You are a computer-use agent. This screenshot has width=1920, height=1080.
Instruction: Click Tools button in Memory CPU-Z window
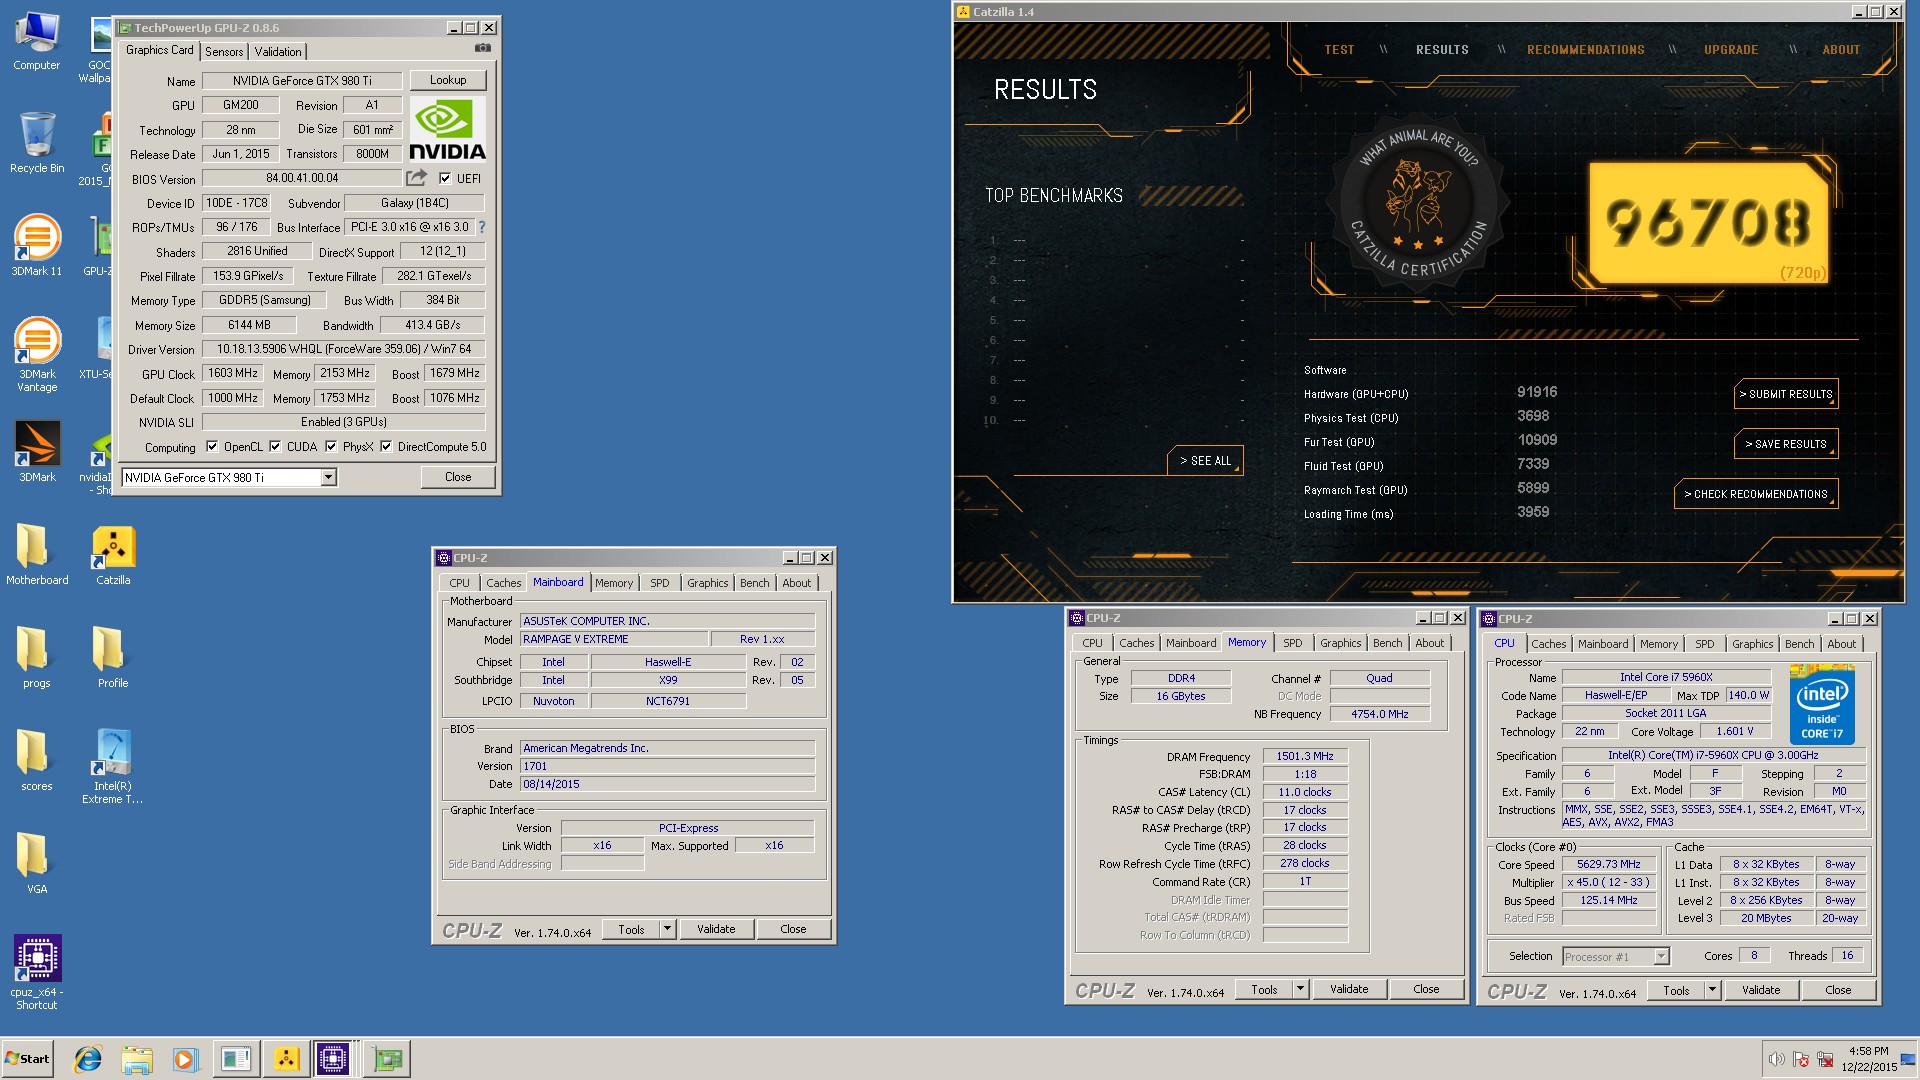click(x=1264, y=989)
